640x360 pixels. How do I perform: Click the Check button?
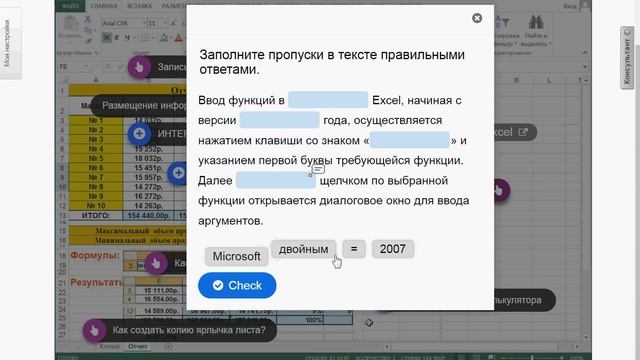pyautogui.click(x=237, y=285)
